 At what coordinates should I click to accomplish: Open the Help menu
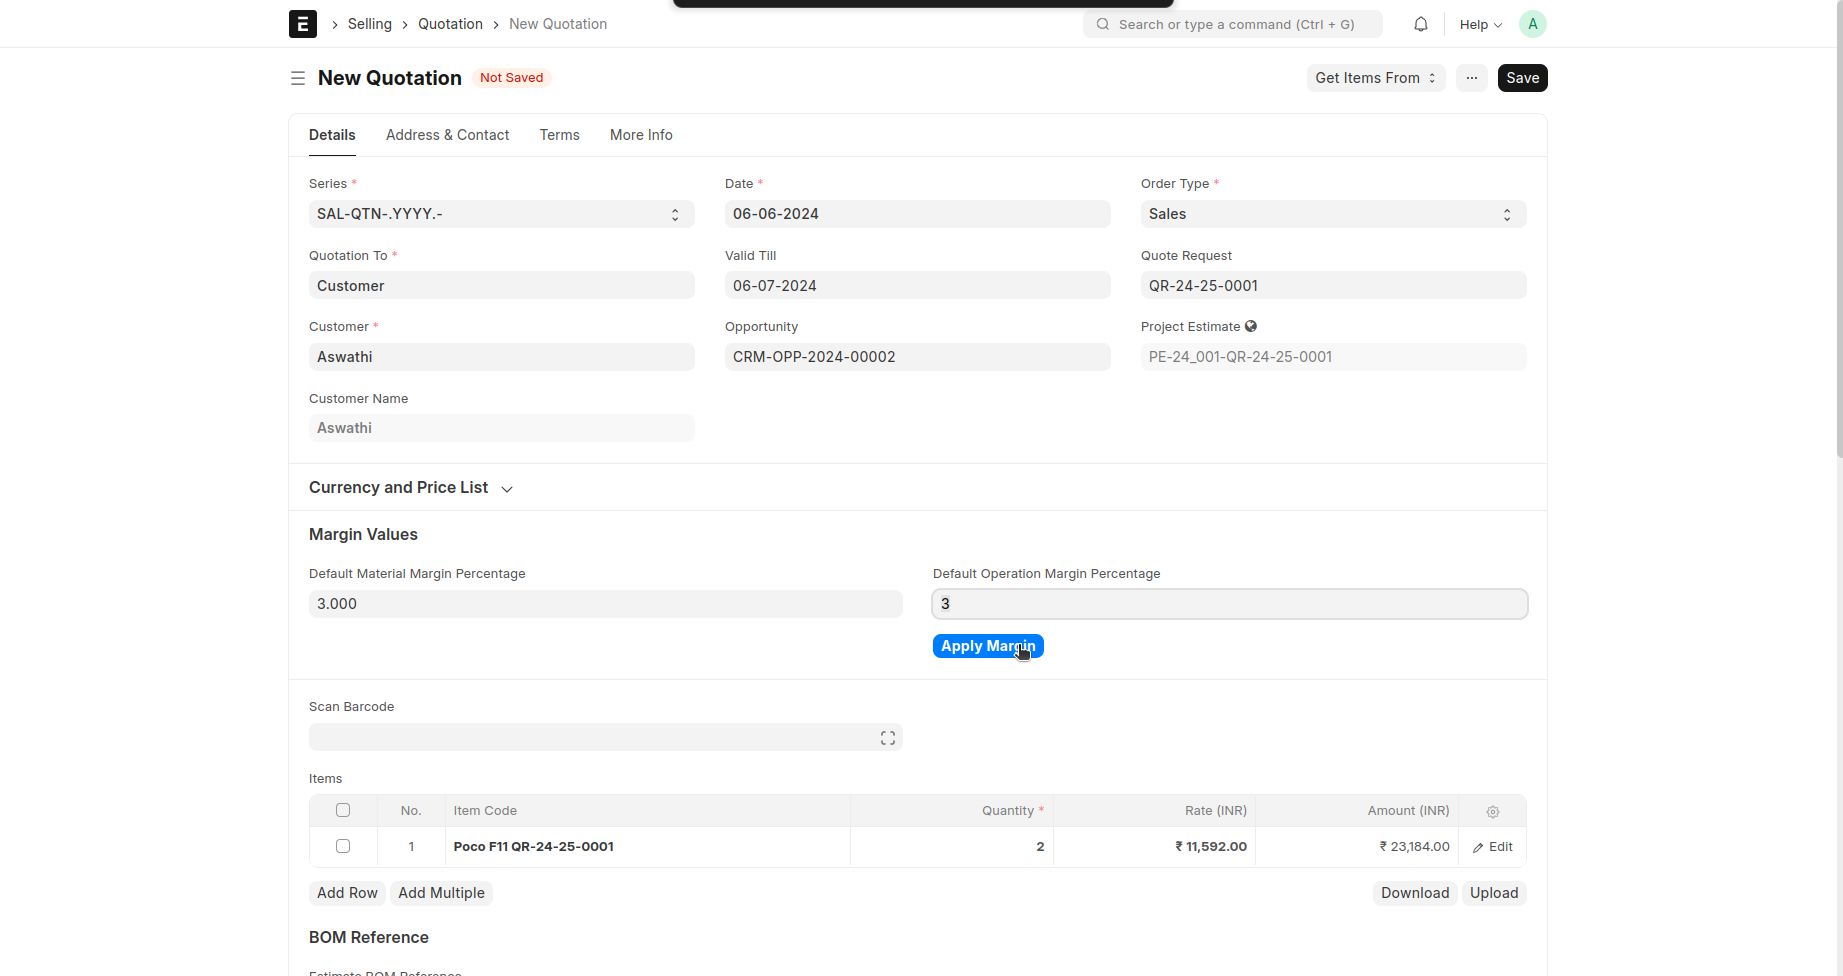click(1480, 24)
